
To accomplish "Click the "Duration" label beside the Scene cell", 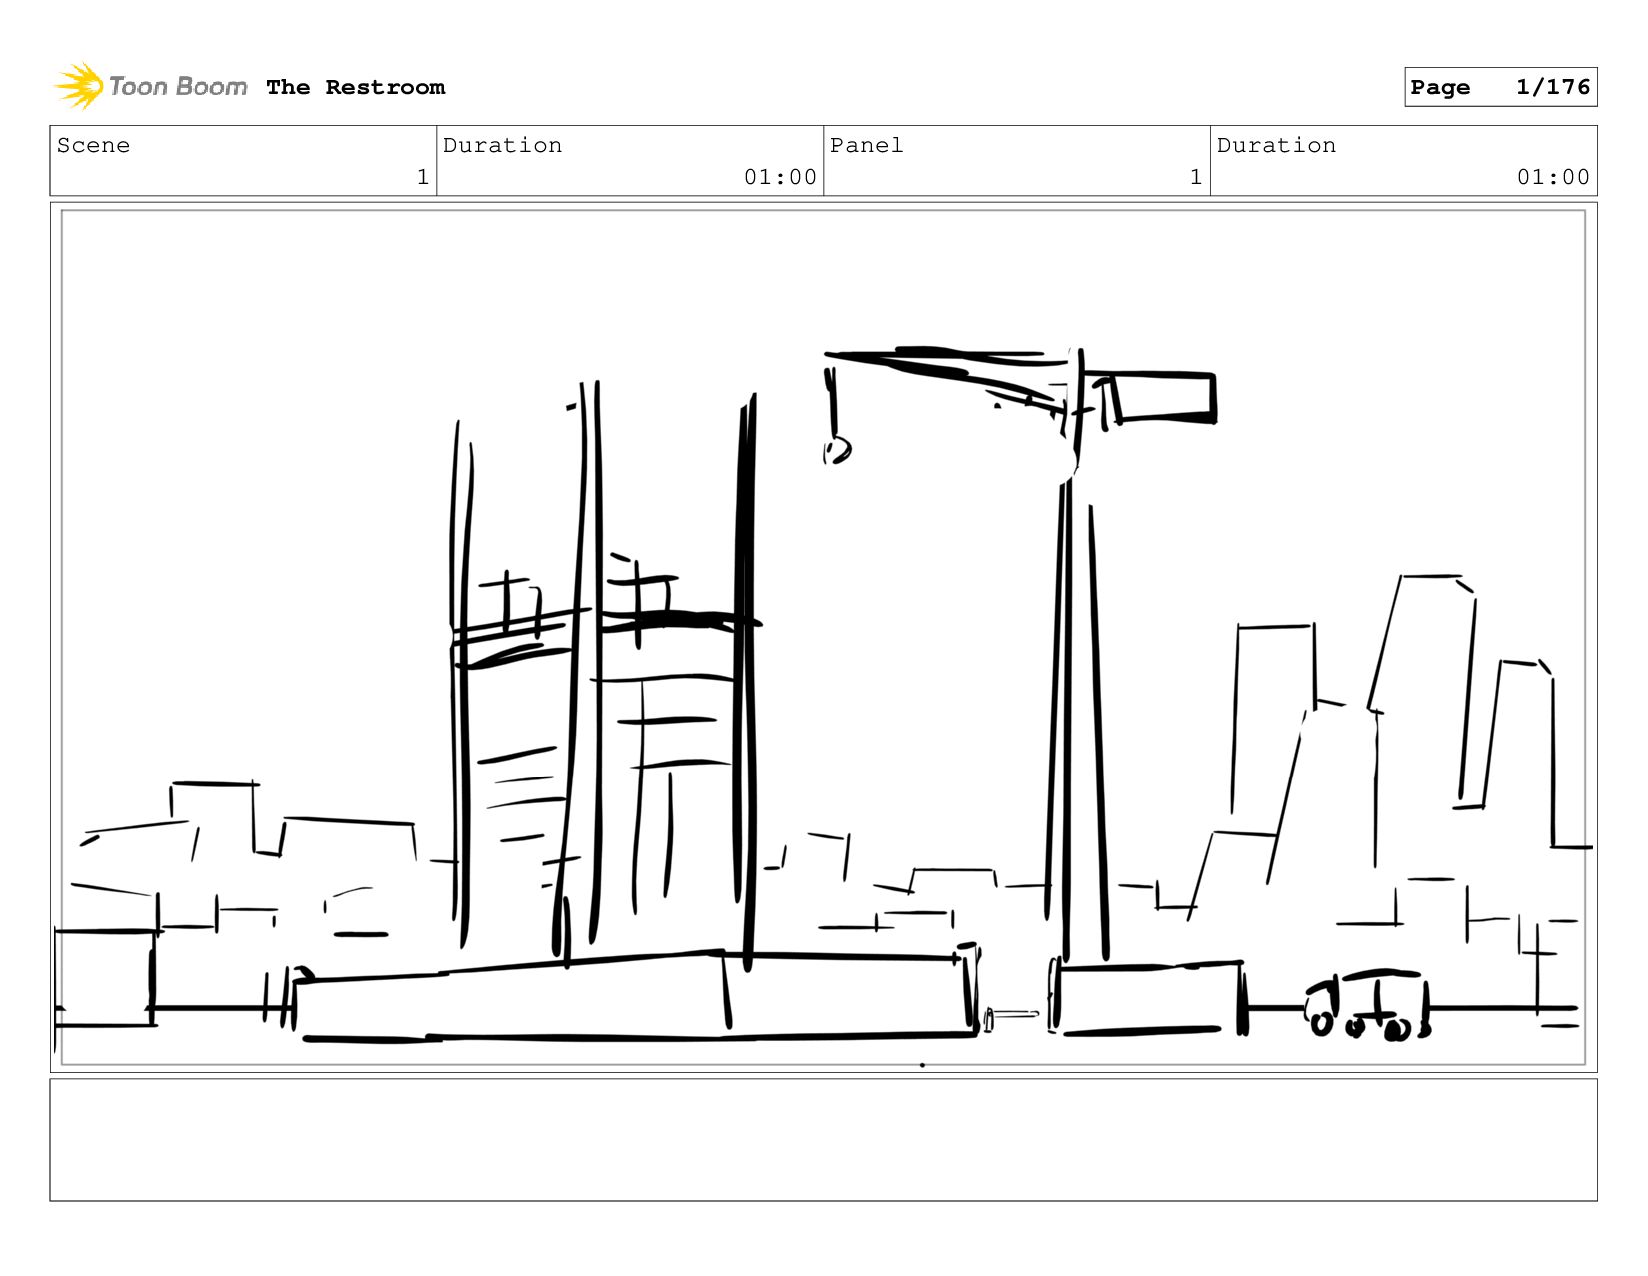I will [502, 145].
